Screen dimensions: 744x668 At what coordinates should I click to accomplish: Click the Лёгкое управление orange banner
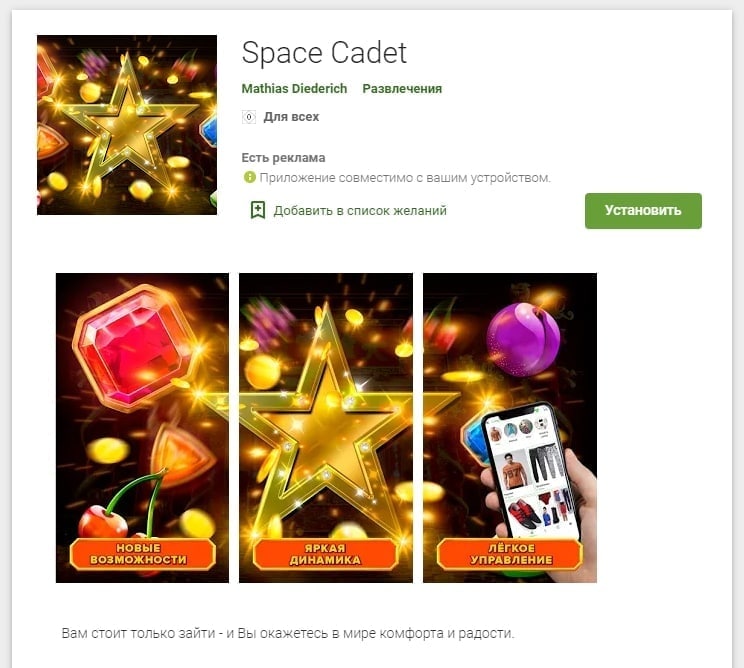pyautogui.click(x=509, y=554)
